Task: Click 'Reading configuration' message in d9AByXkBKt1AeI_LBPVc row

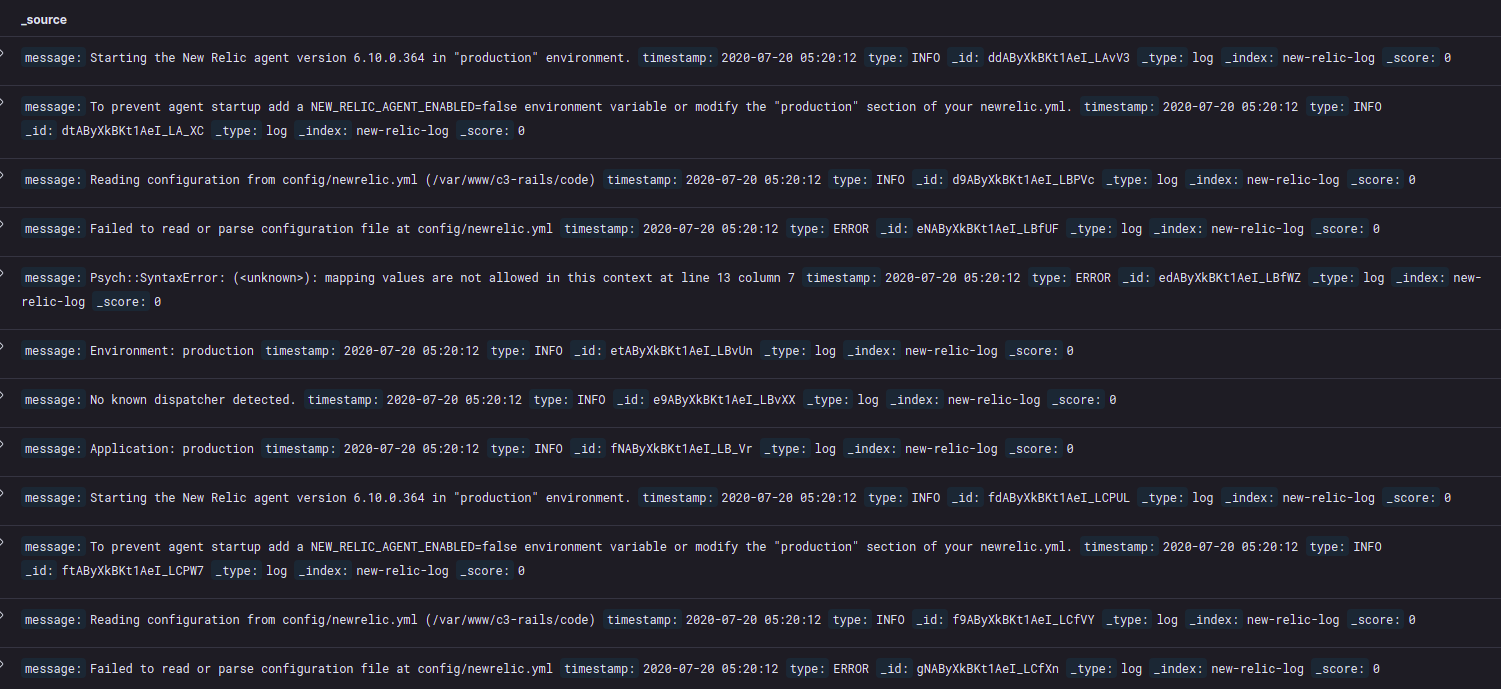Action: tap(343, 180)
